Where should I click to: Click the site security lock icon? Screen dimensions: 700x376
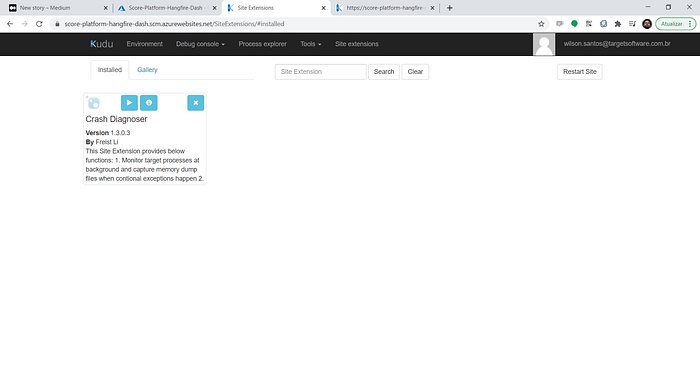point(57,24)
